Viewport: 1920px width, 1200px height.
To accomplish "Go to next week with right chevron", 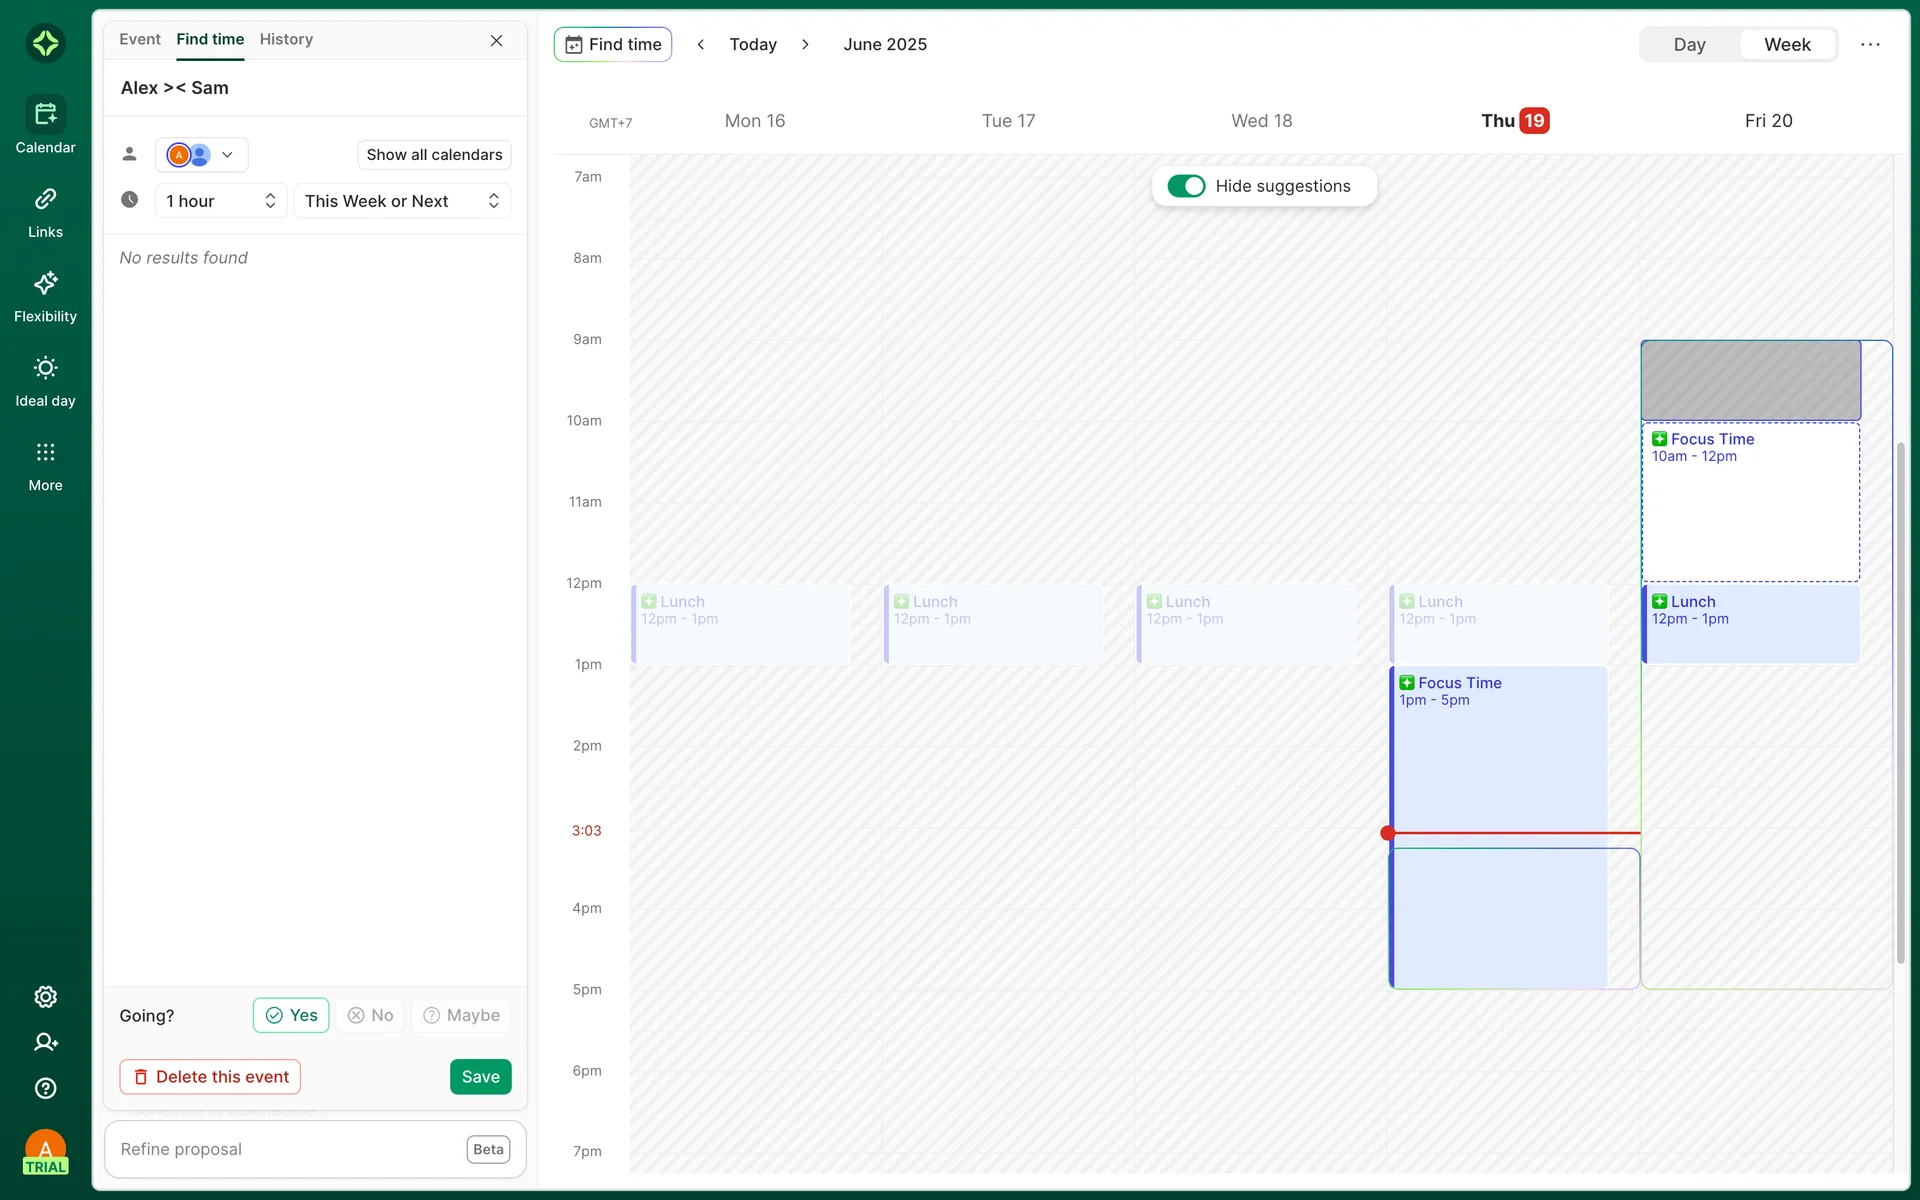I will click(x=805, y=44).
